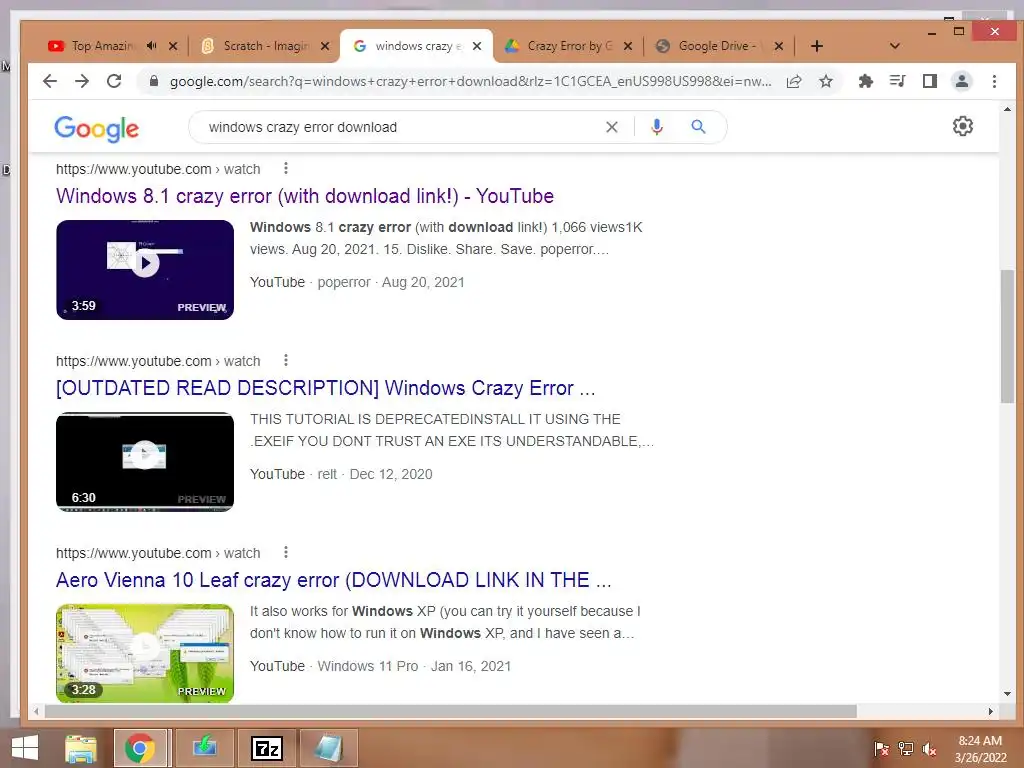Open the Chrome three-dot menu
Screen dimensions: 1024x768
tap(994, 81)
